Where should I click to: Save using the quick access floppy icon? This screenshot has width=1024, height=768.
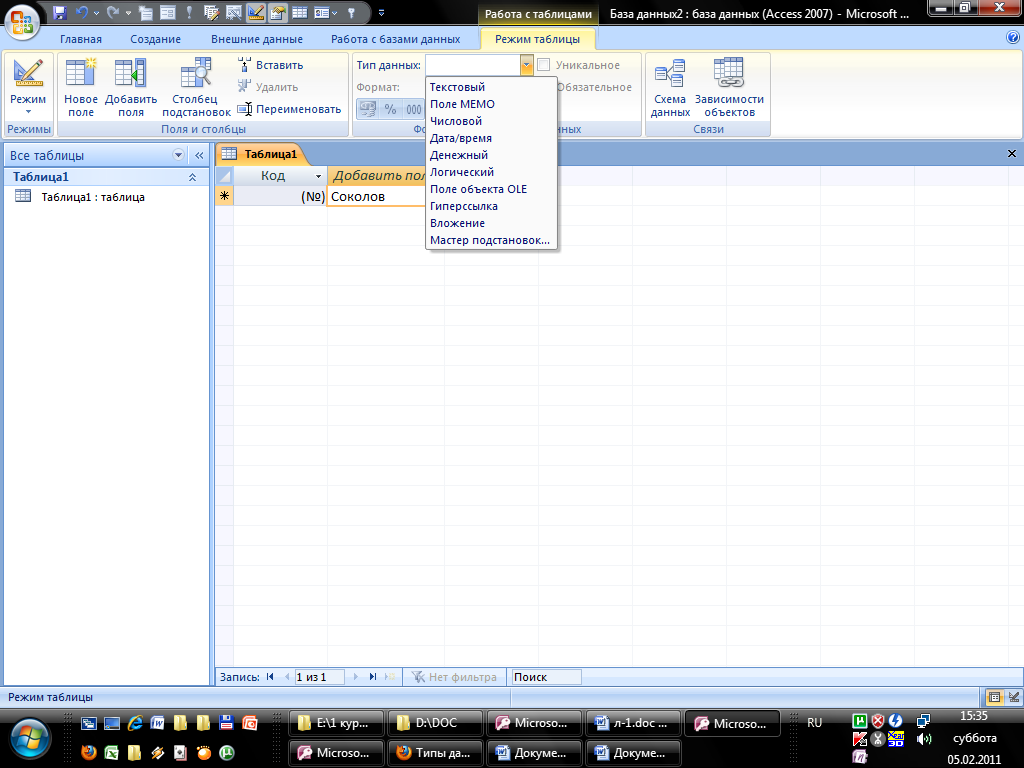point(59,12)
